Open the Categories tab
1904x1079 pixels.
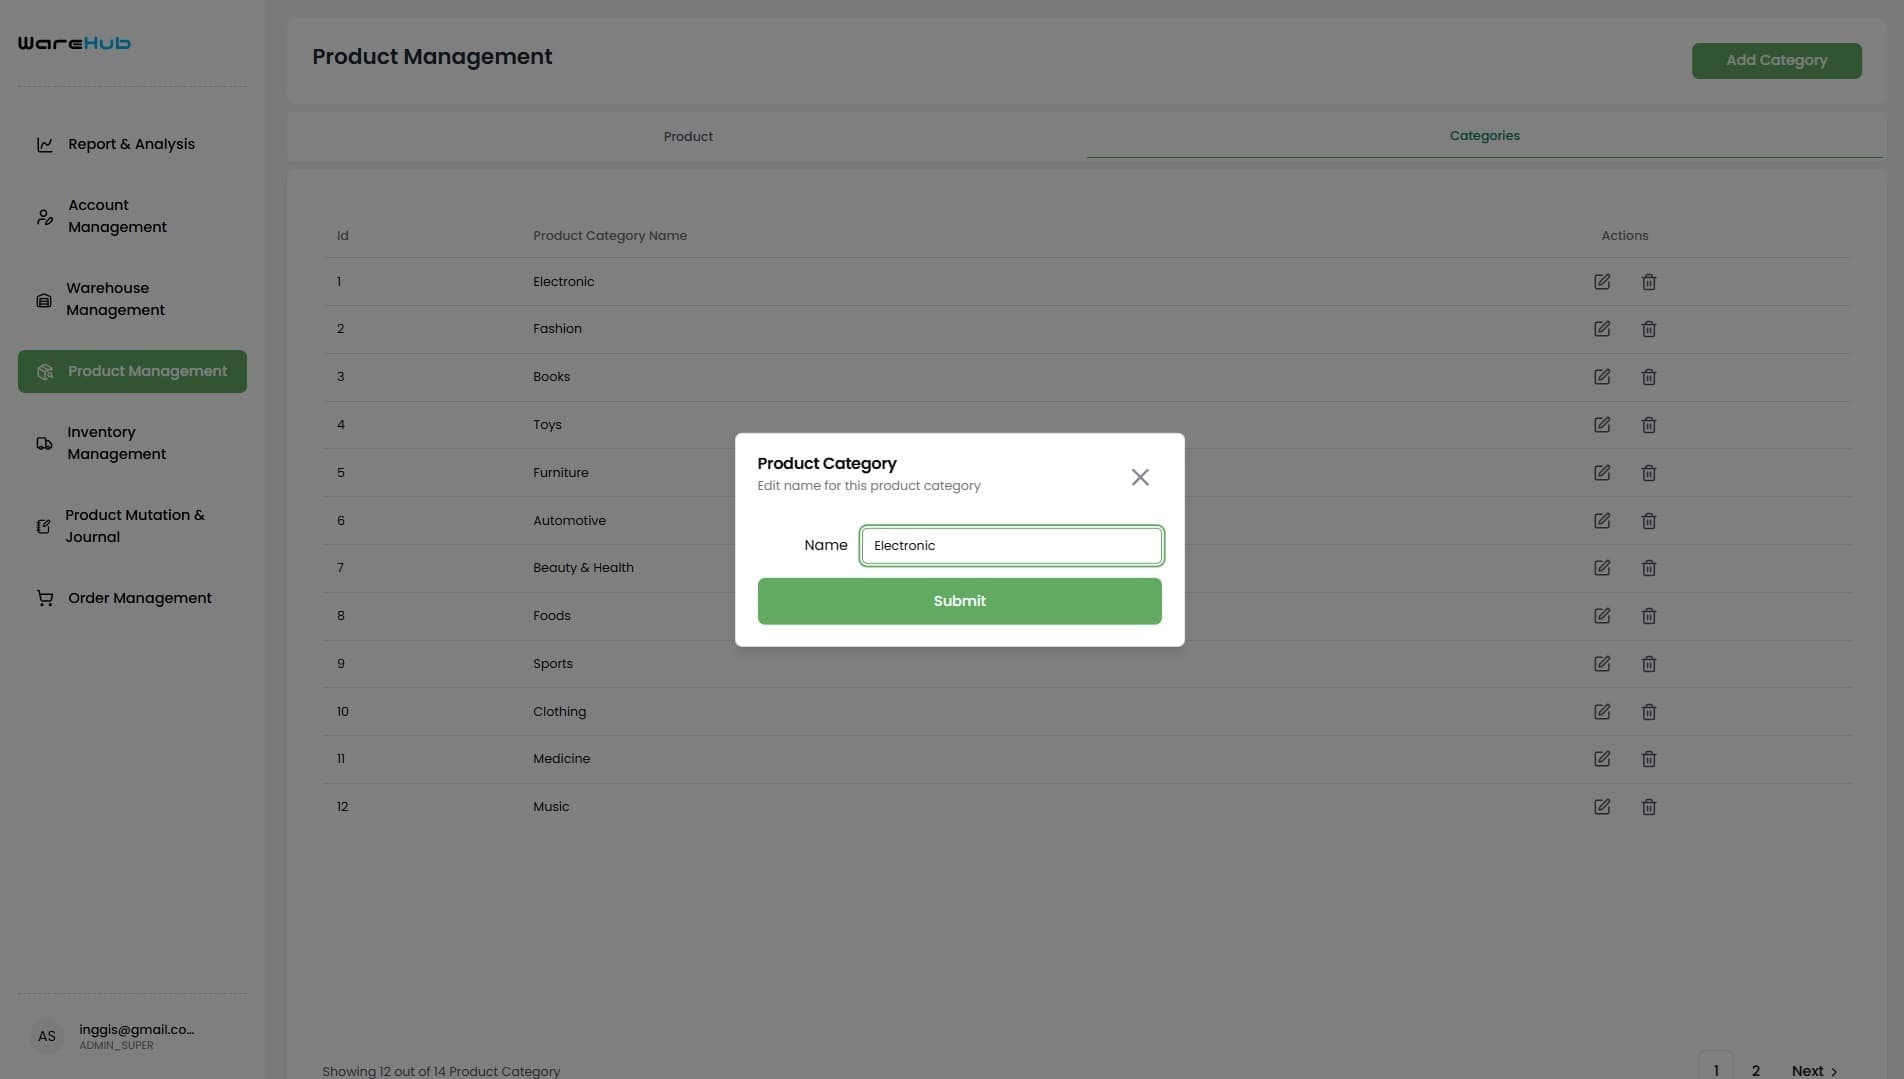click(1484, 135)
